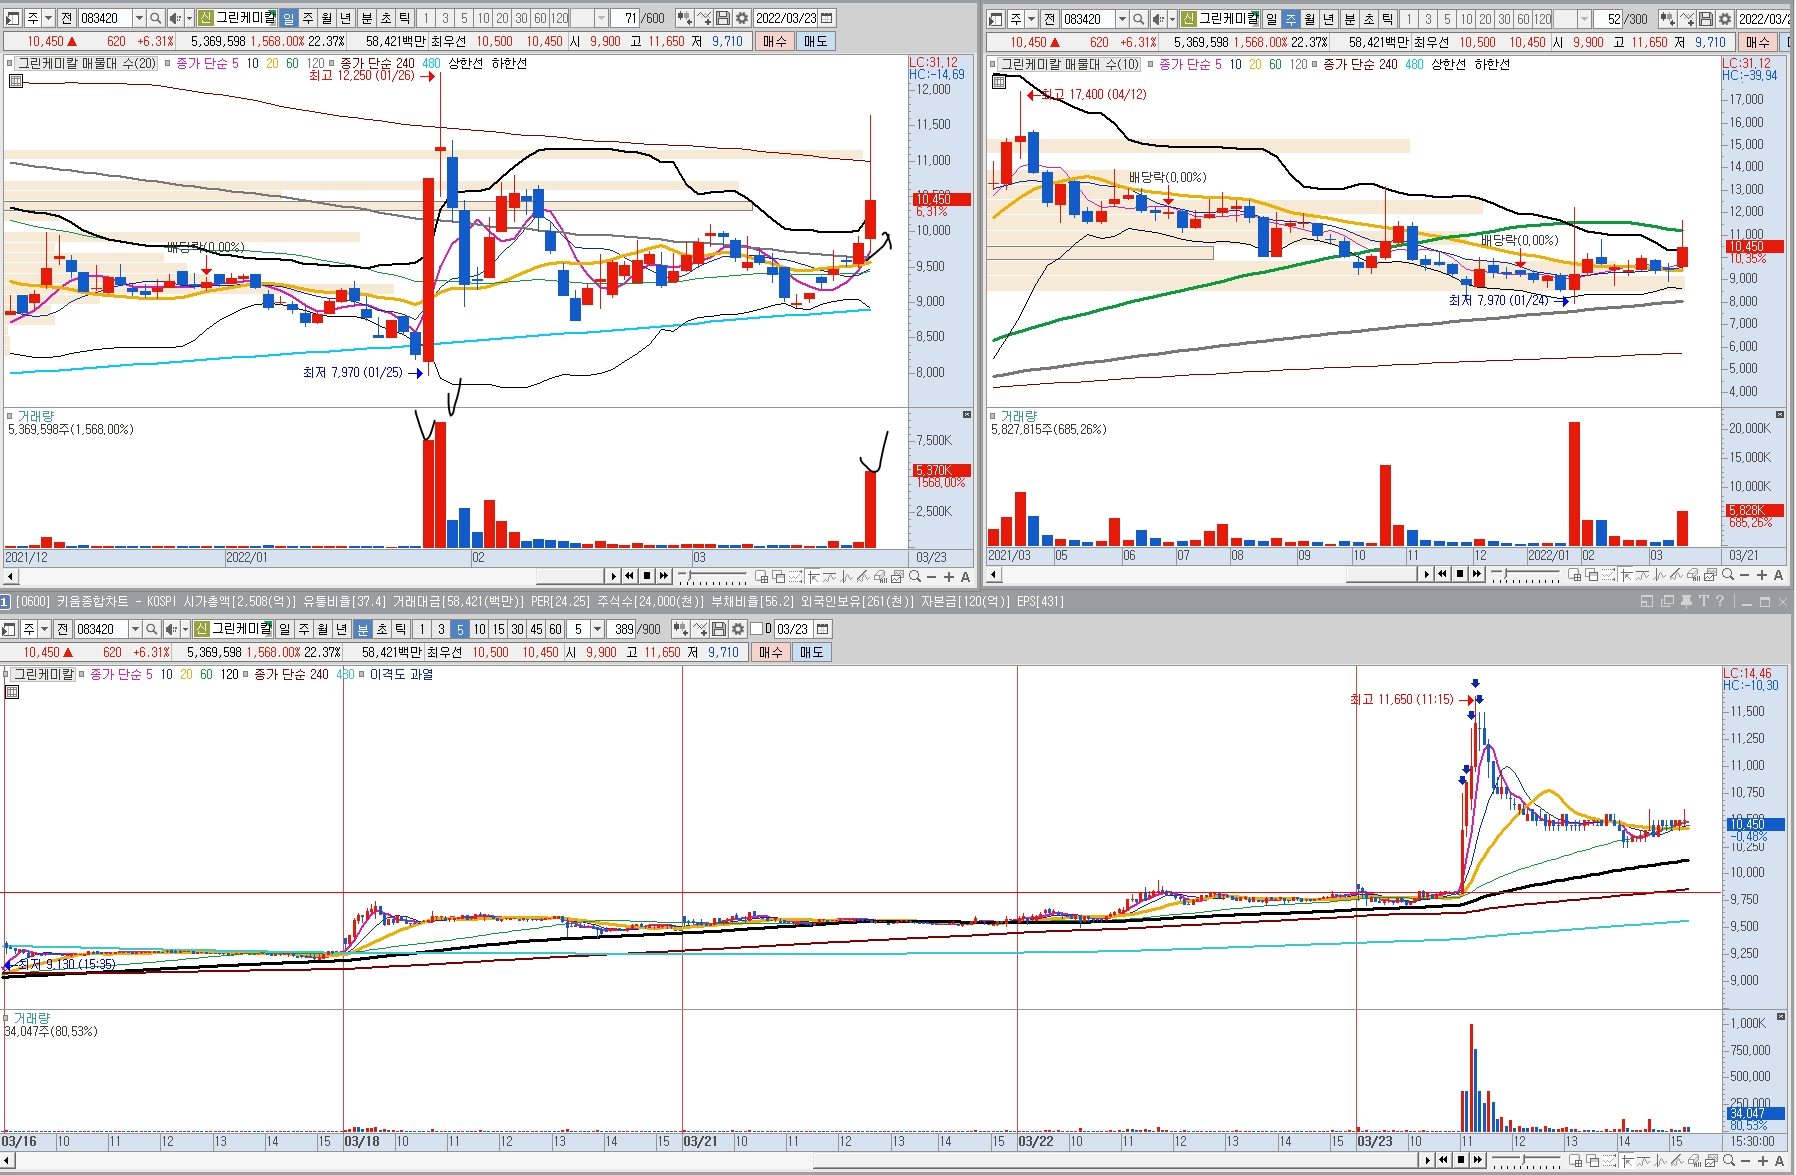The image size is (1796, 1175).
Task: Click stop playback button under top-left chart
Action: (x=647, y=576)
